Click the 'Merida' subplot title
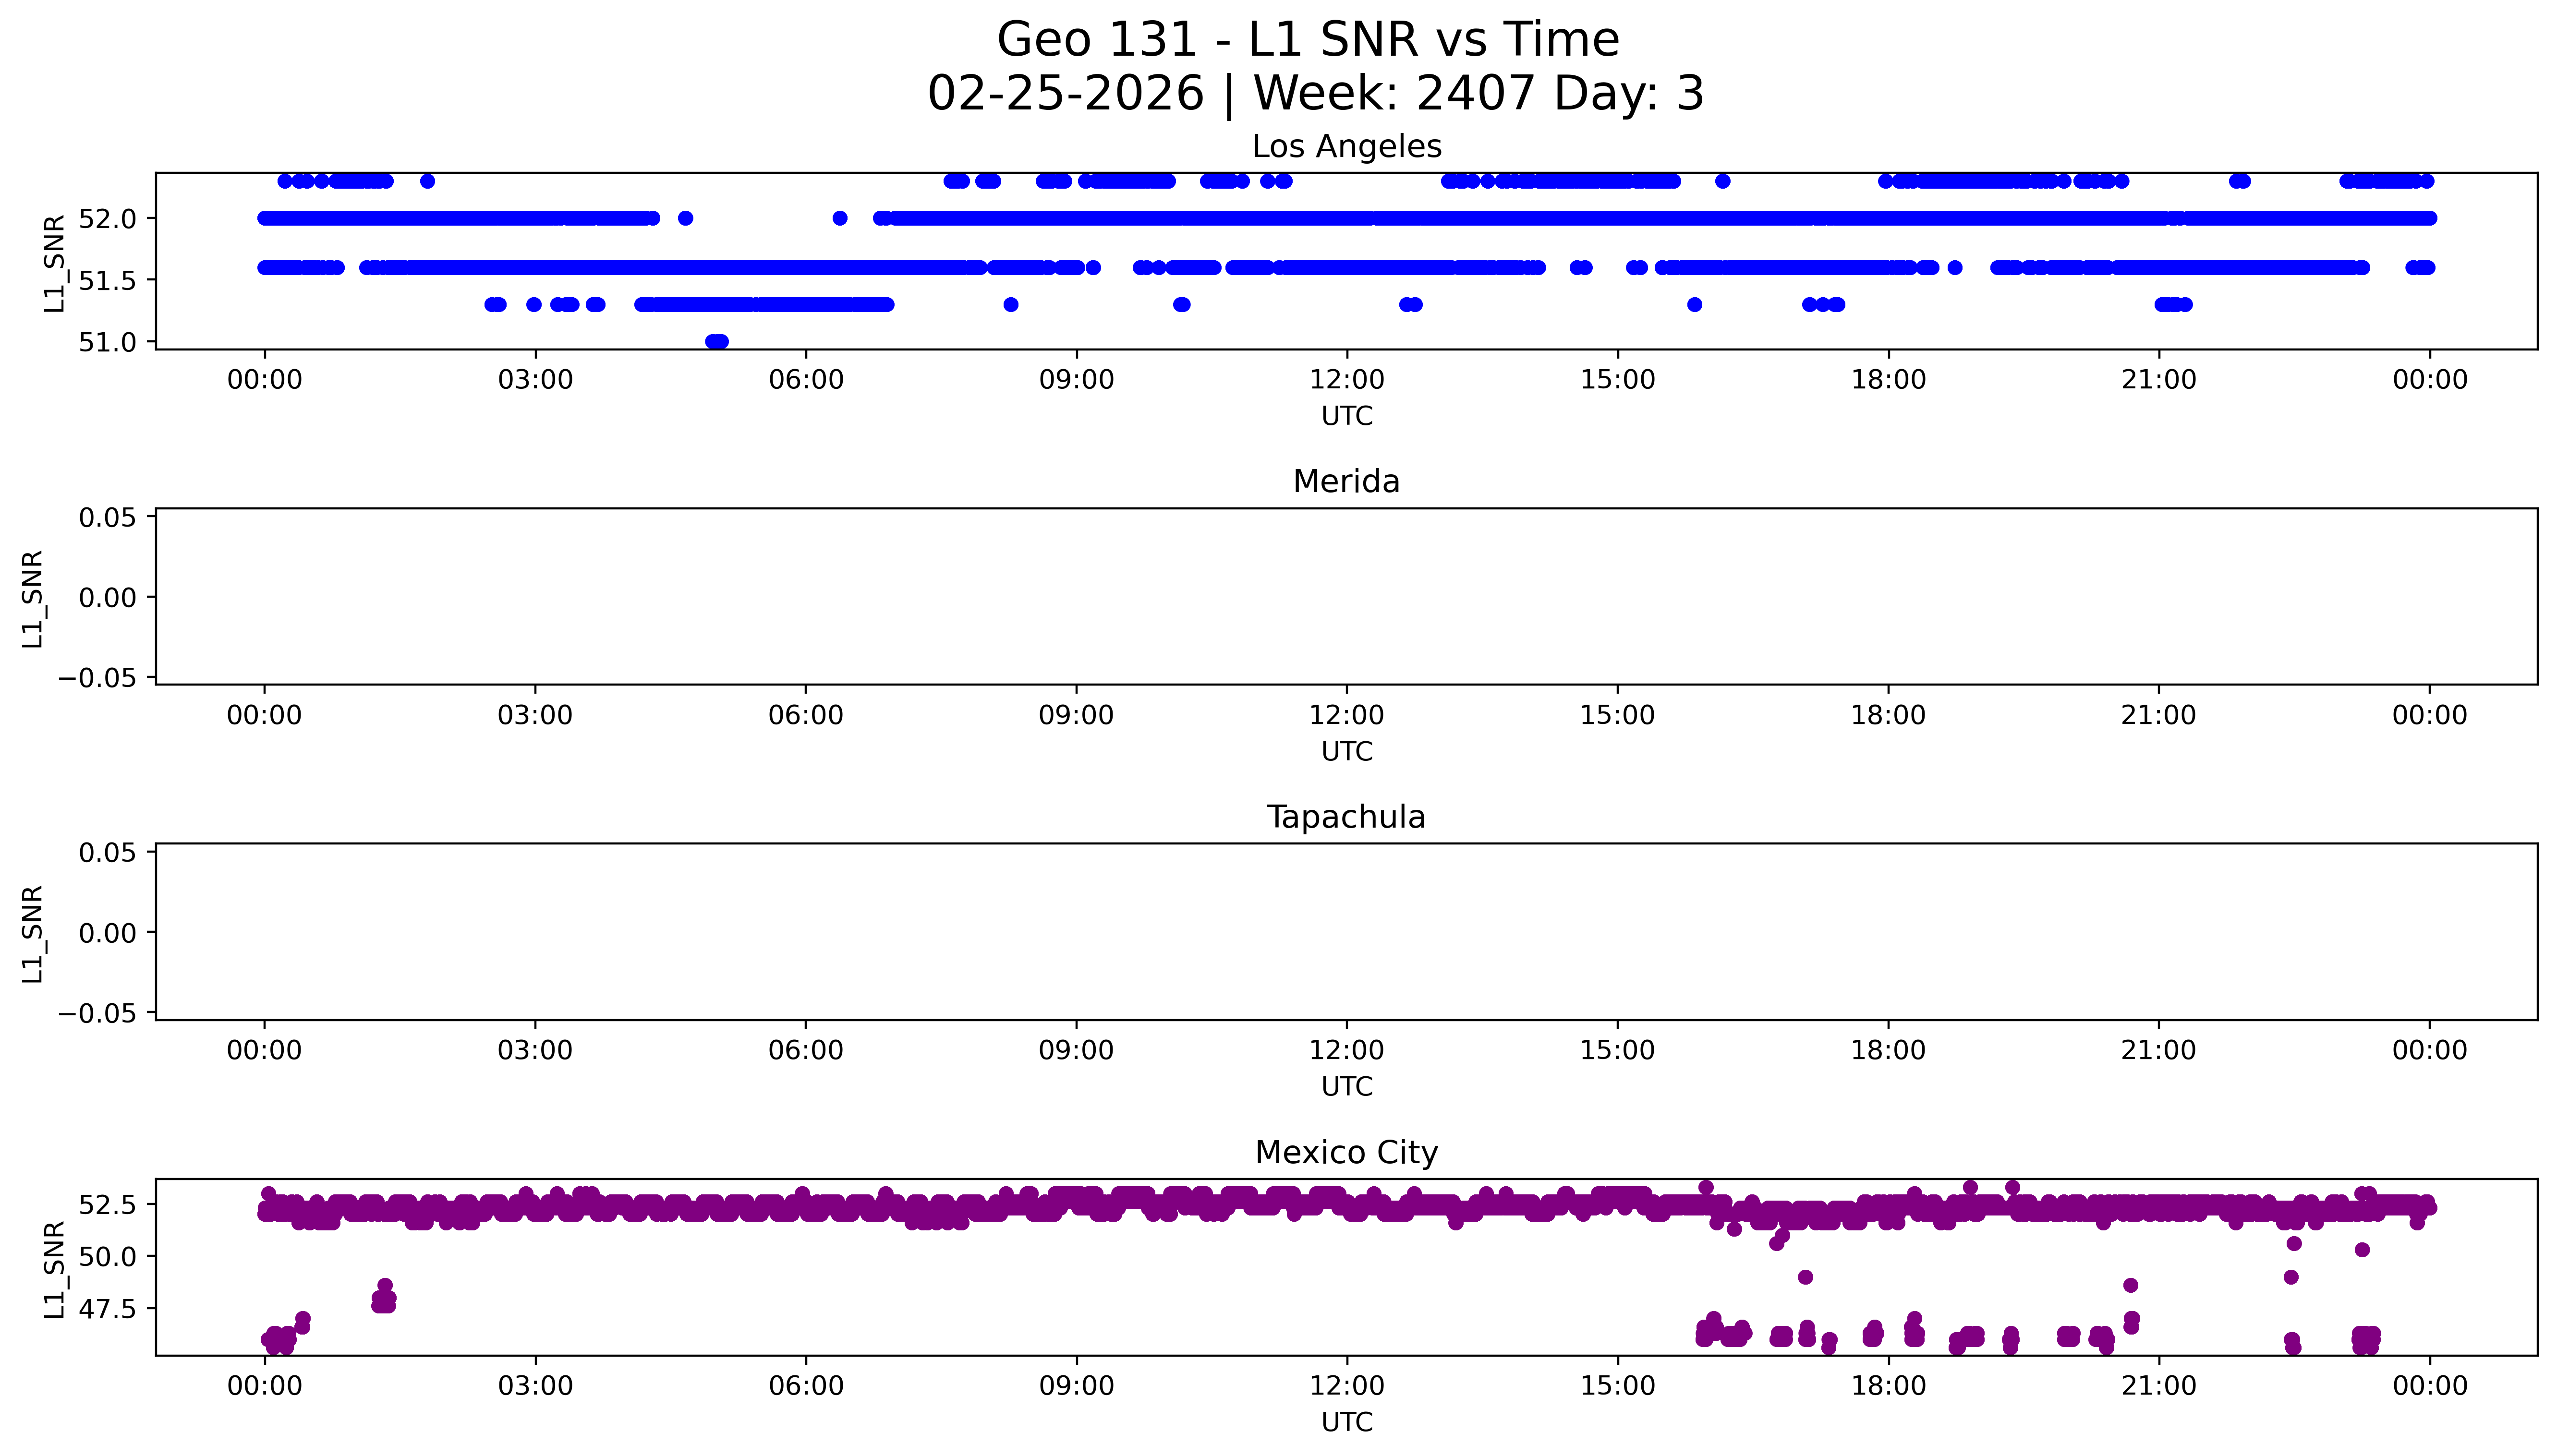The height and width of the screenshot is (1456, 2557). tap(1346, 482)
